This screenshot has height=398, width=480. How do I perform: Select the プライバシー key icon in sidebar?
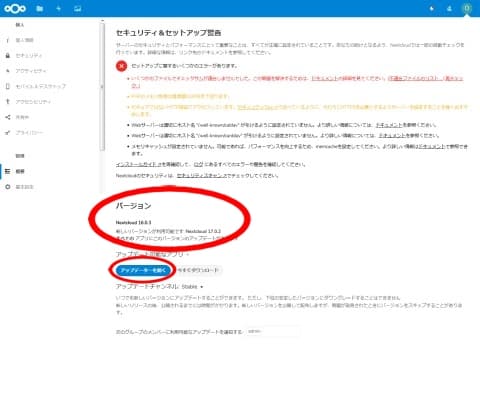tap(8, 133)
